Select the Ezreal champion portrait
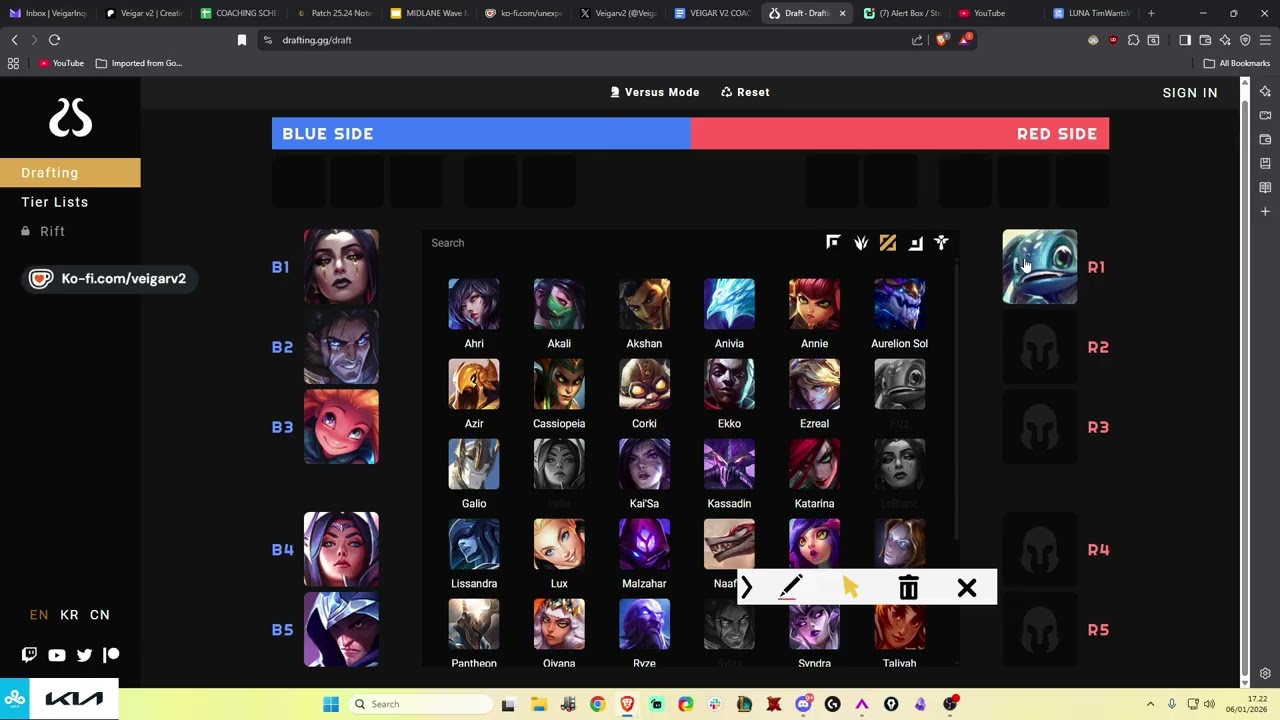1280x720 pixels. tap(814, 384)
